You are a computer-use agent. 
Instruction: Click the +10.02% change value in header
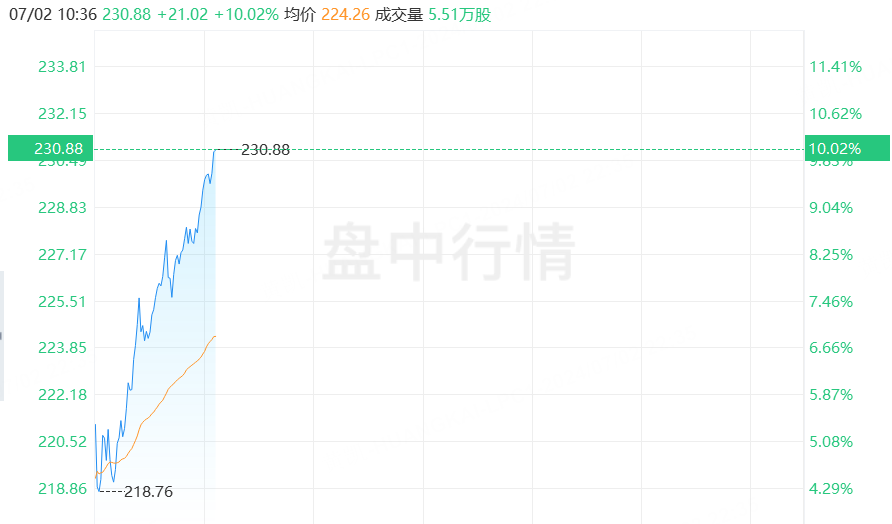(x=246, y=14)
